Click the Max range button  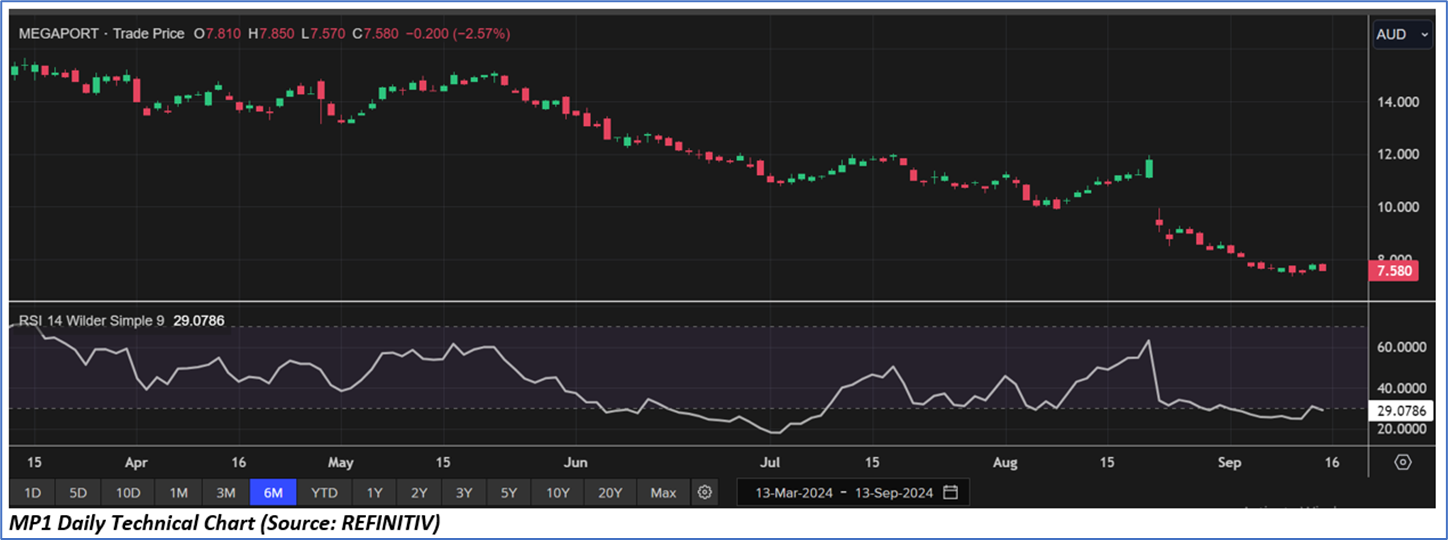pyautogui.click(x=663, y=492)
